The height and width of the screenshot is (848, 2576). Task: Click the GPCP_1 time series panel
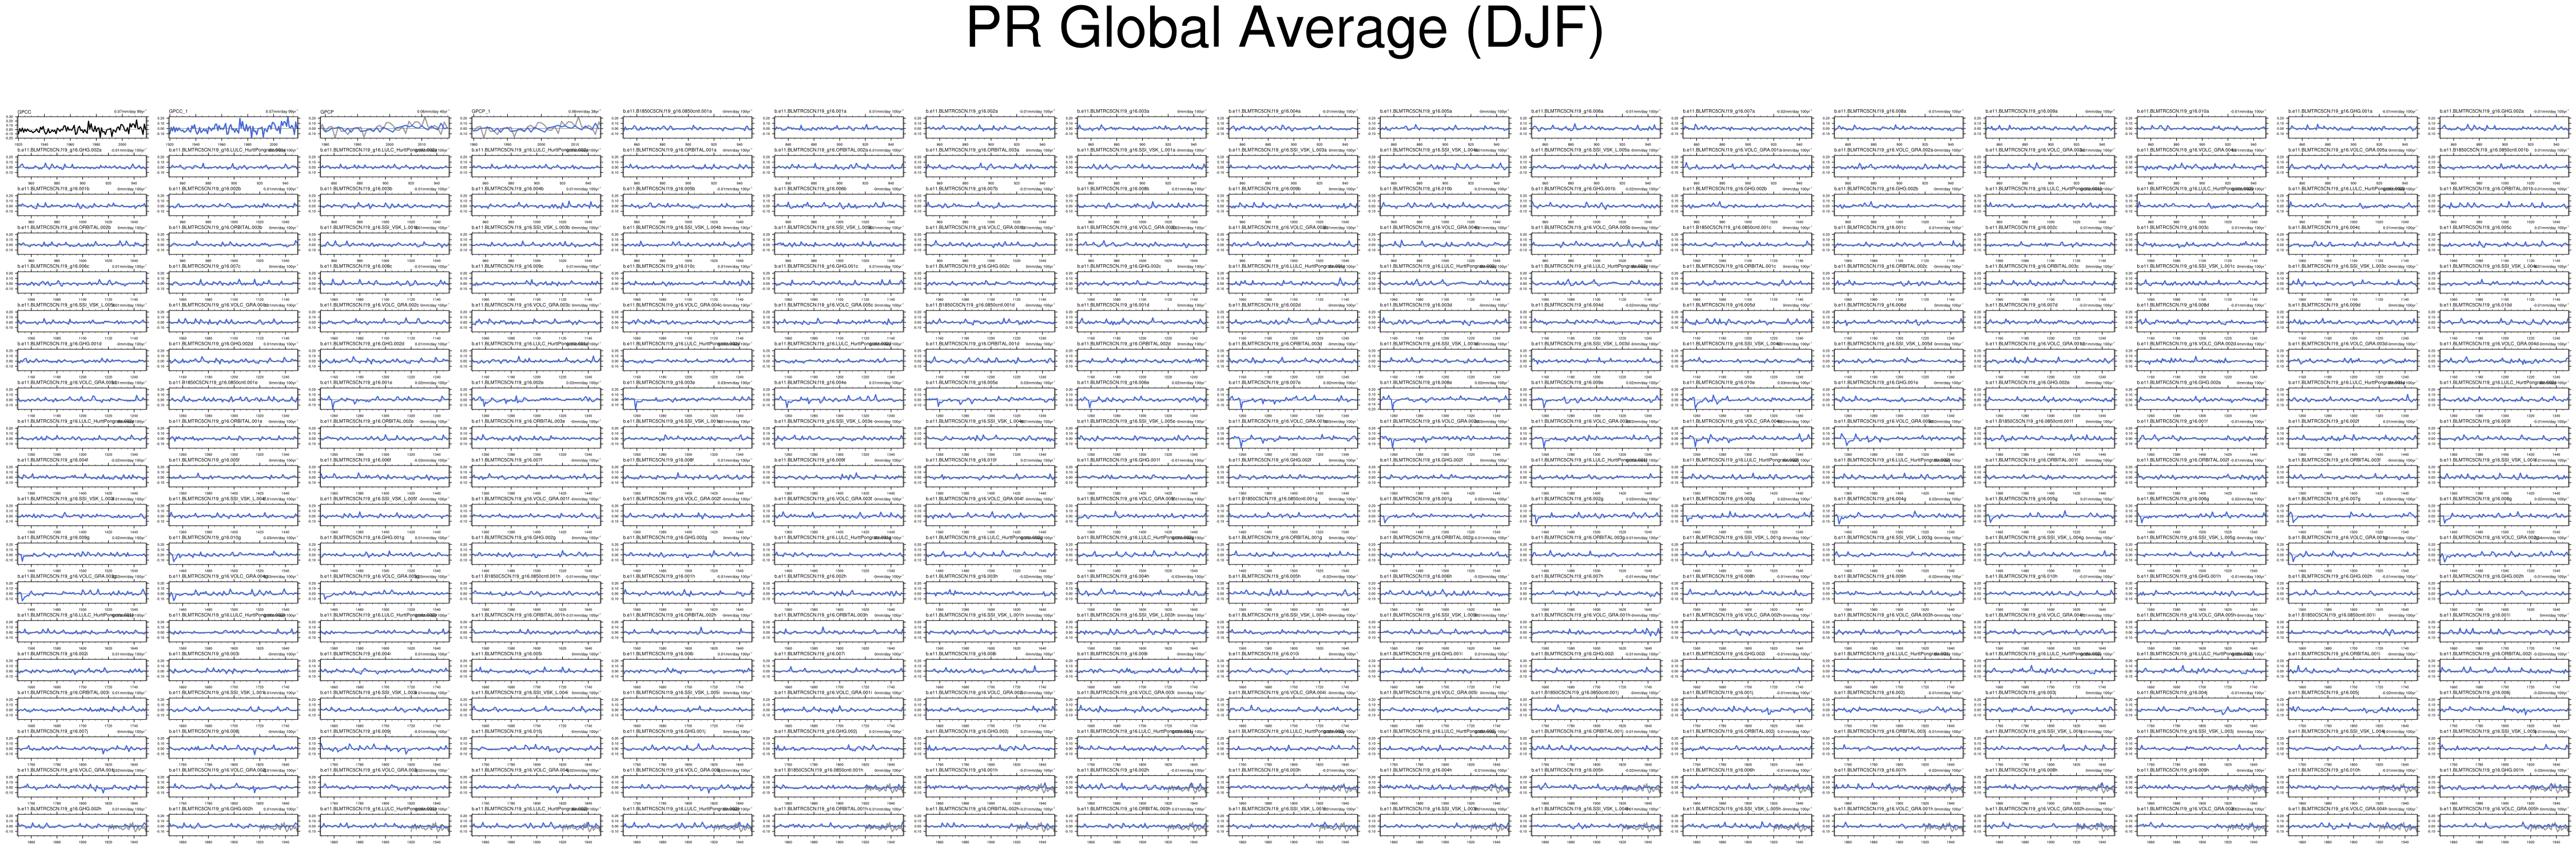pyautogui.click(x=536, y=127)
